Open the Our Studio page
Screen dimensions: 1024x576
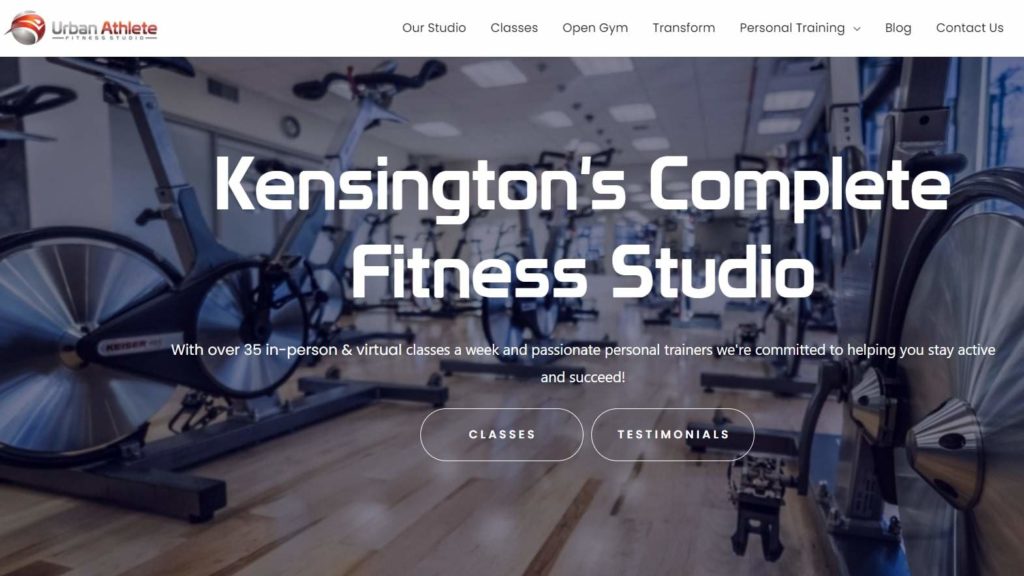[434, 28]
